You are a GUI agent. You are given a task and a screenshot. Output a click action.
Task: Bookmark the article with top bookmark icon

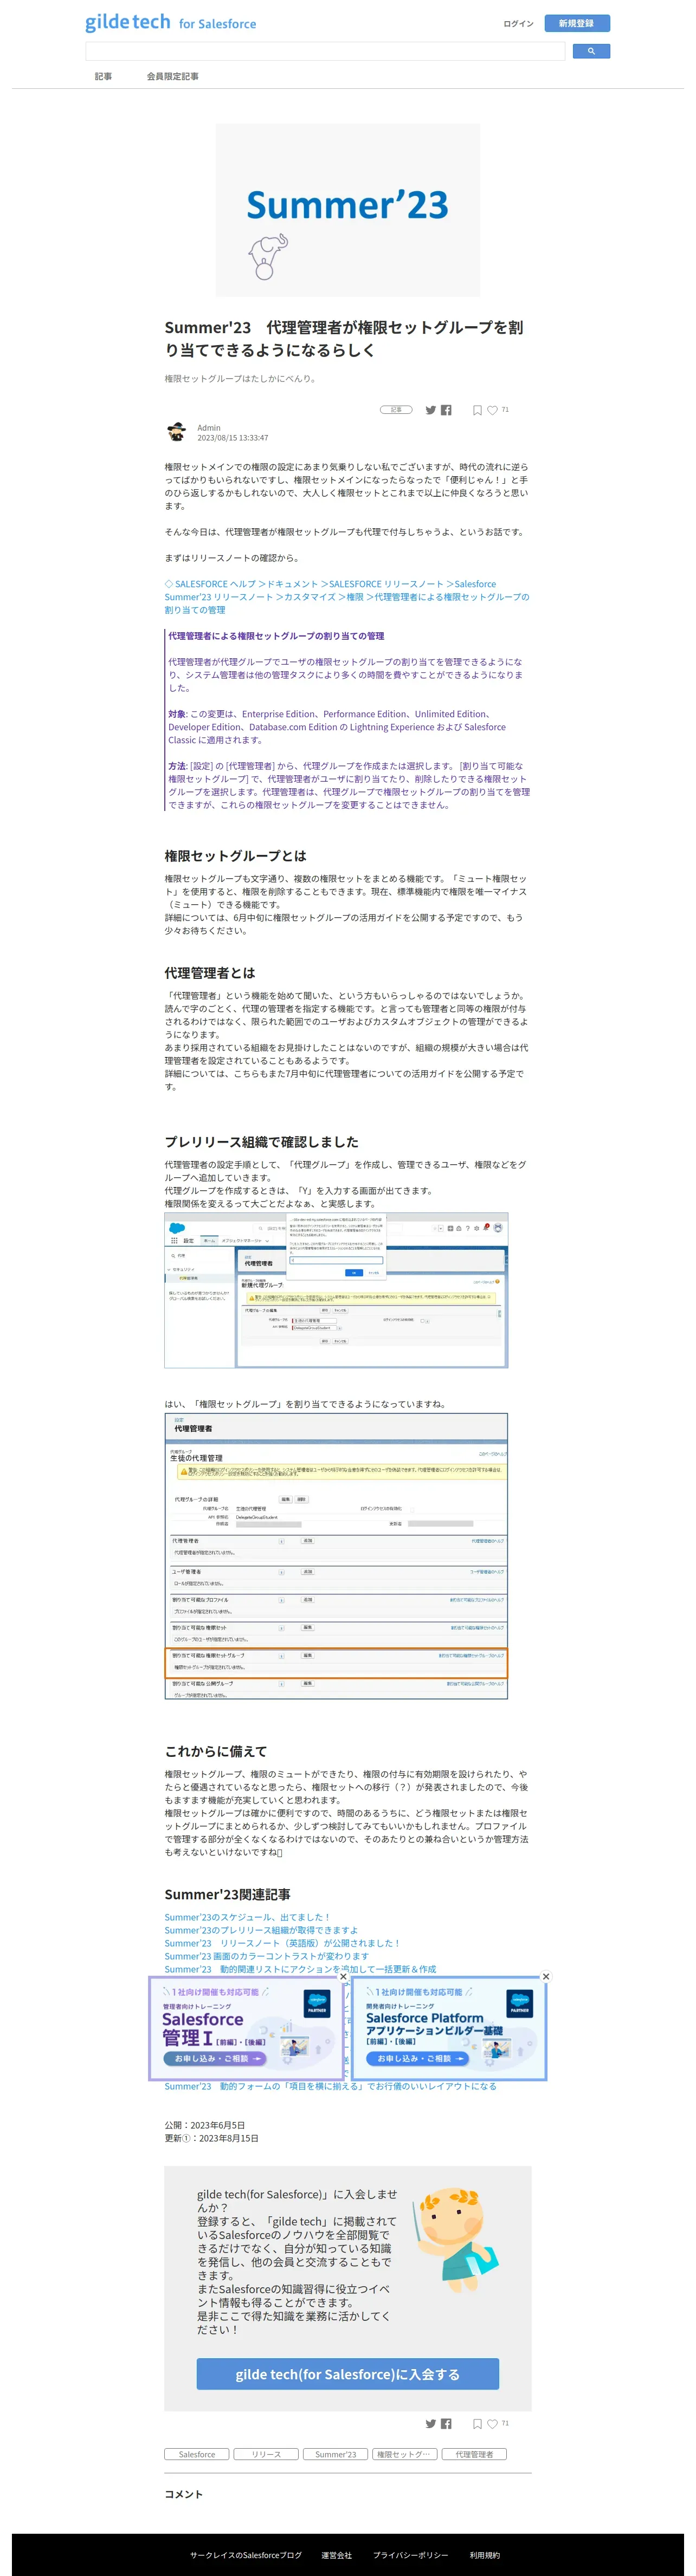point(477,410)
